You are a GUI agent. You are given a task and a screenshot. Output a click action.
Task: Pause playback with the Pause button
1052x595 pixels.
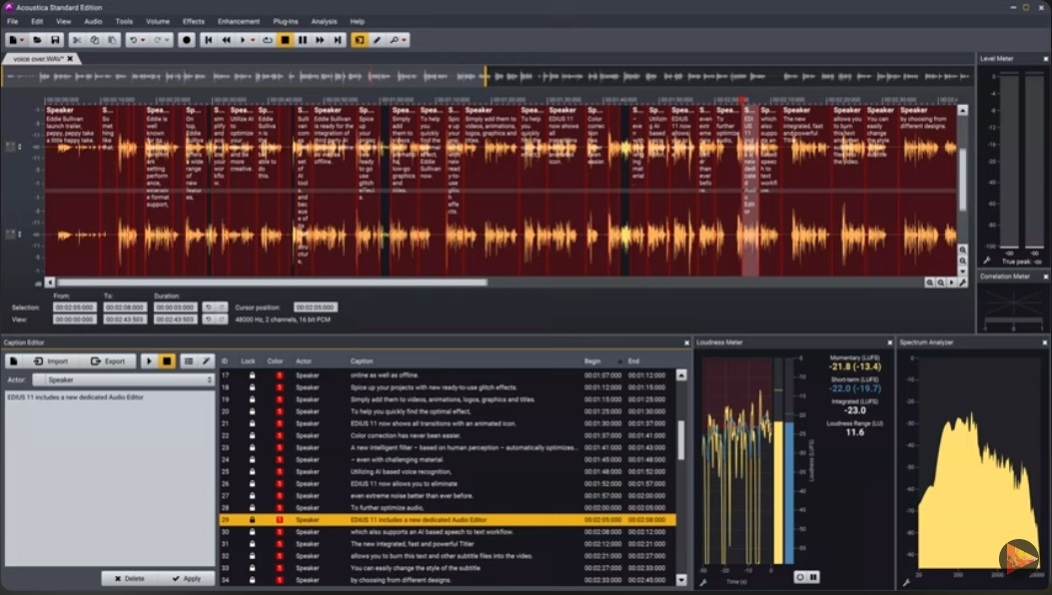[303, 40]
